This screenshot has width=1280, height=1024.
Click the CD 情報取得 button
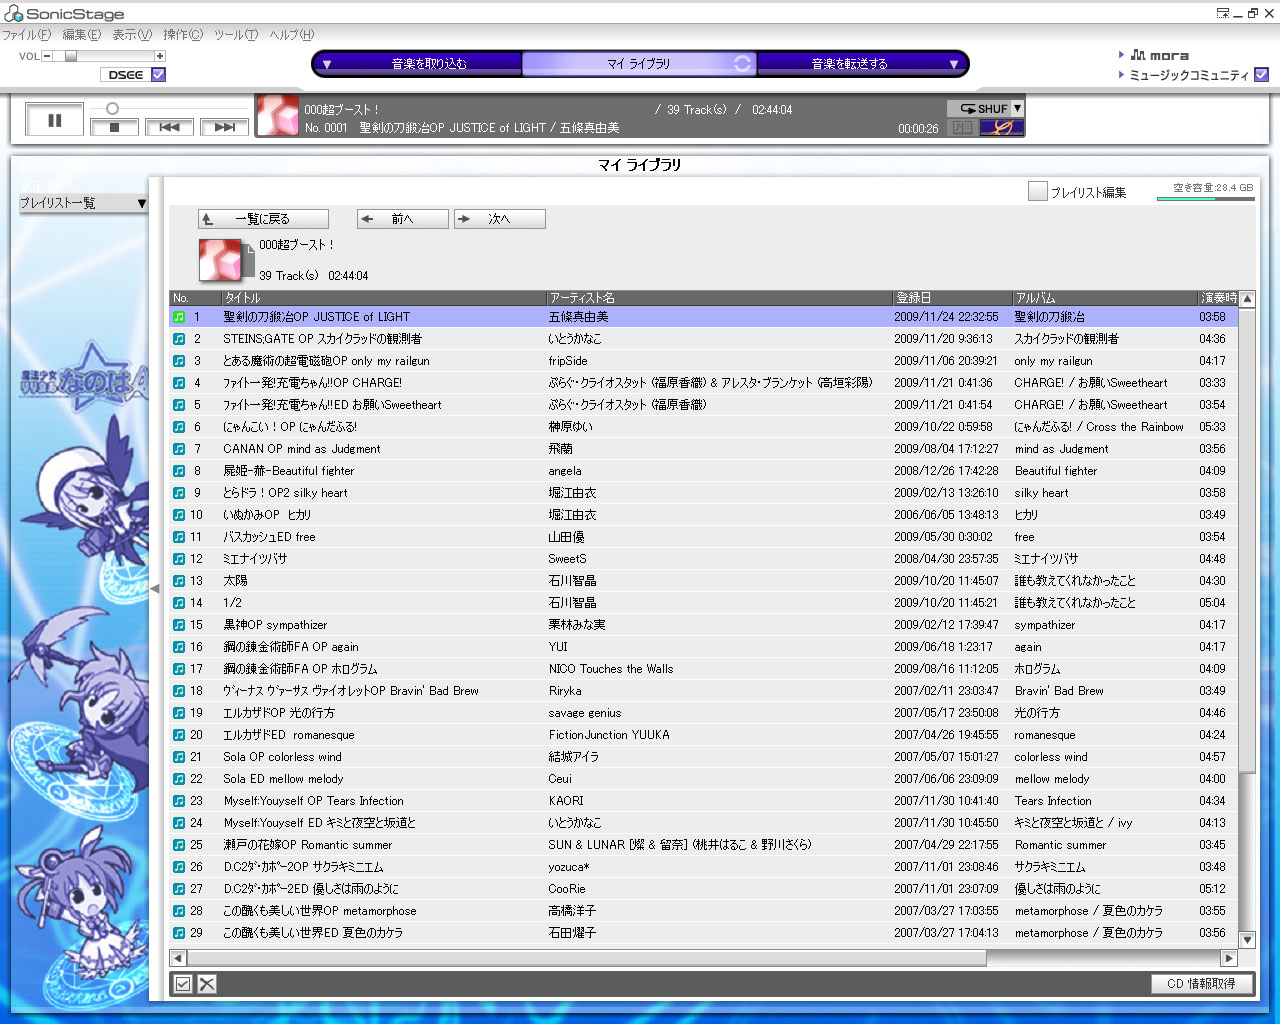click(1201, 984)
